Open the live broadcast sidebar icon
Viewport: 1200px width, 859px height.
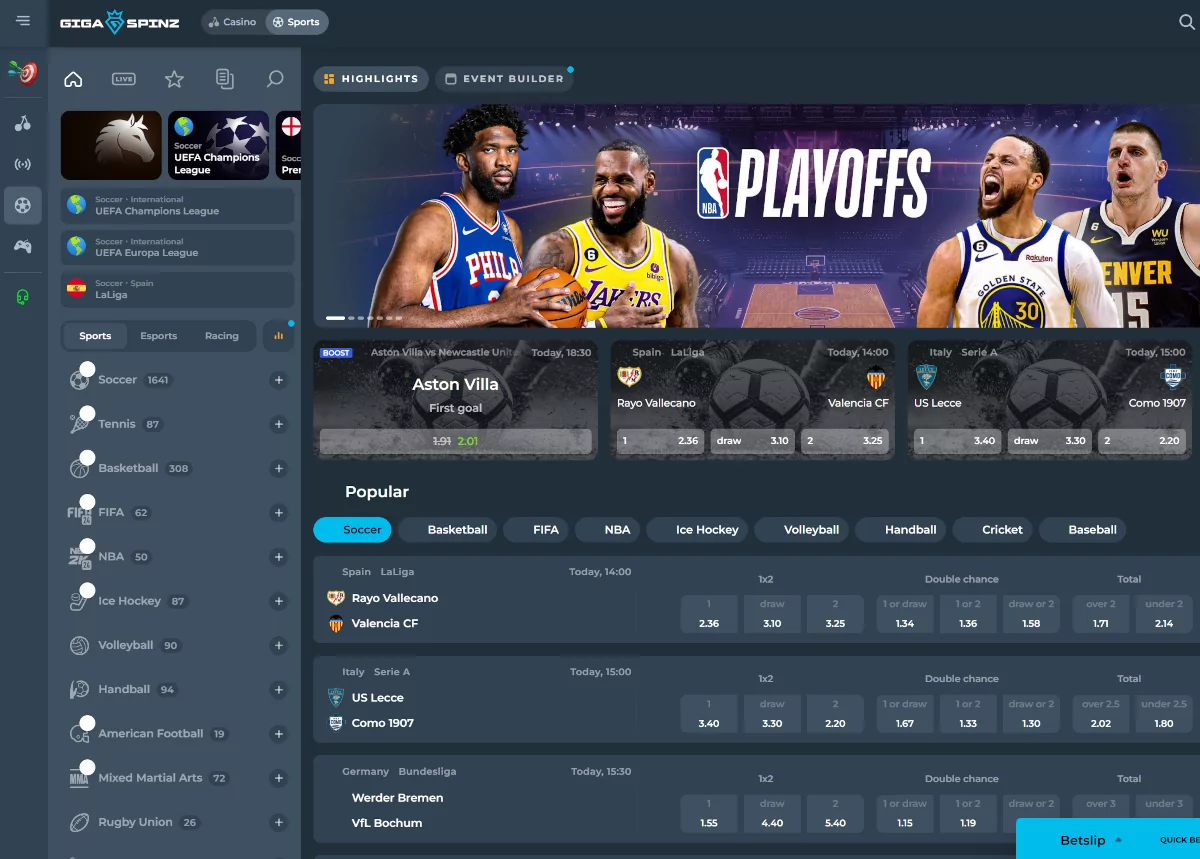[x=23, y=165]
